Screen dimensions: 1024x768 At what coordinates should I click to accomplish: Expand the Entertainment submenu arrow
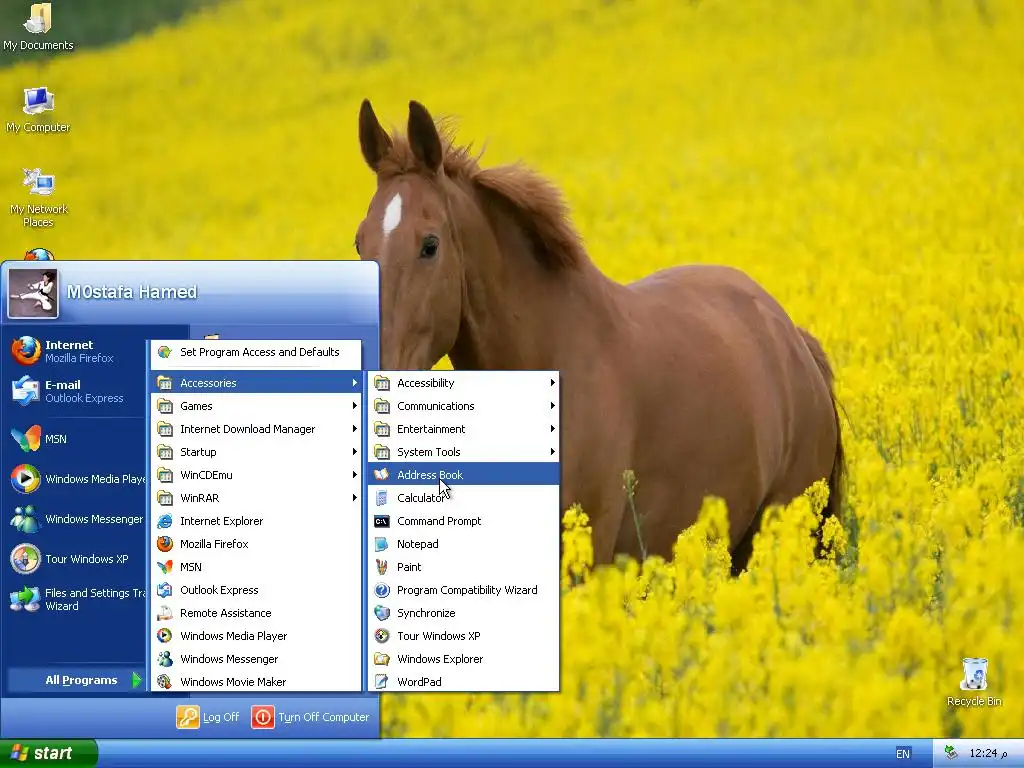(552, 429)
